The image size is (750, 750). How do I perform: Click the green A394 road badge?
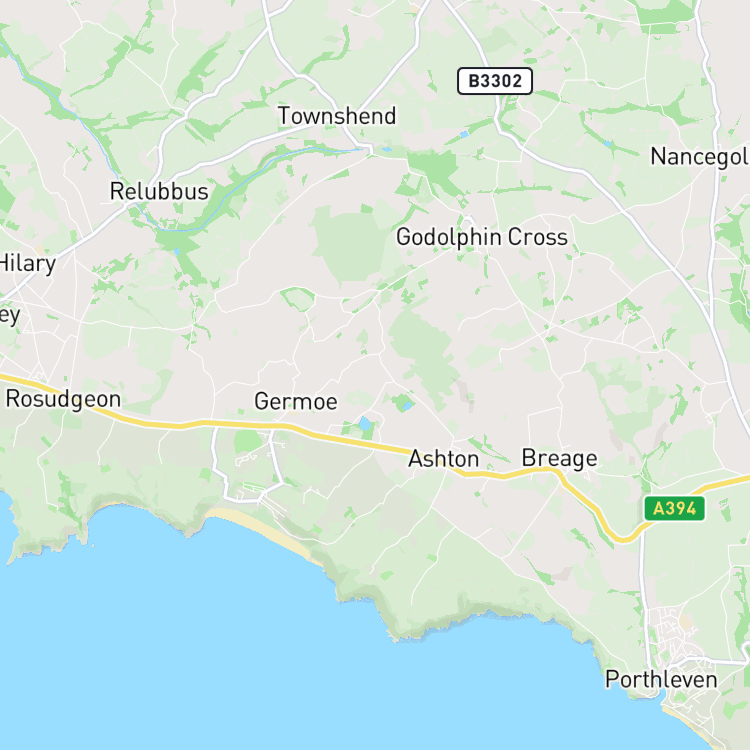point(674,508)
